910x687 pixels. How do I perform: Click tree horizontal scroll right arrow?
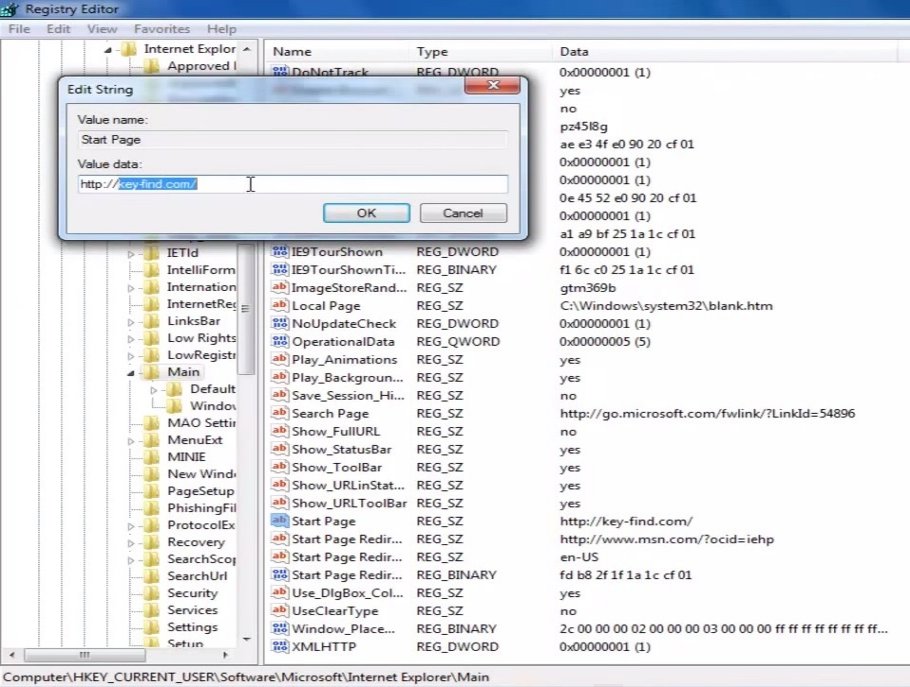pos(225,655)
